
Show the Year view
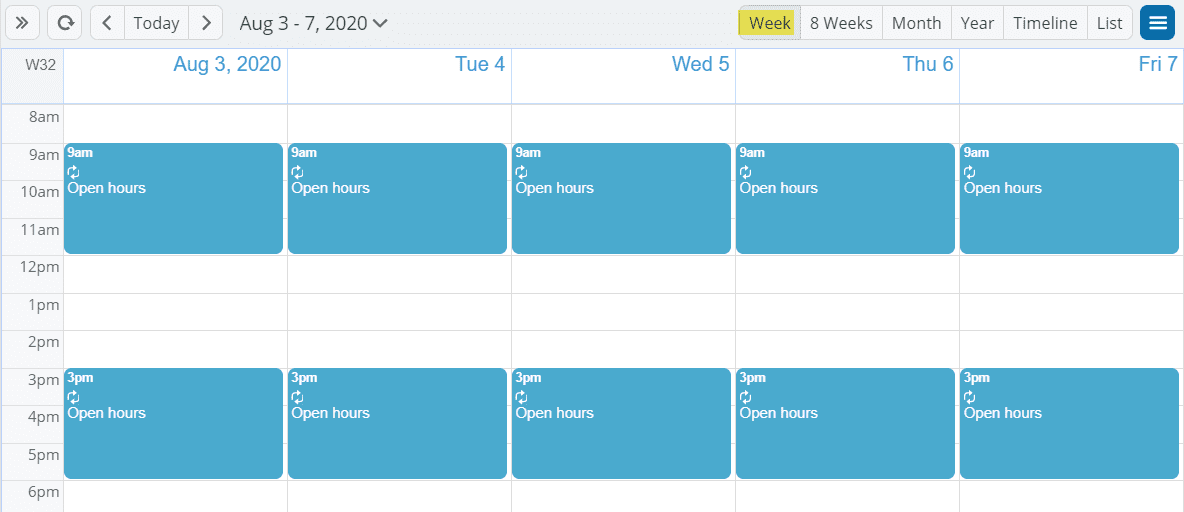[x=977, y=23]
